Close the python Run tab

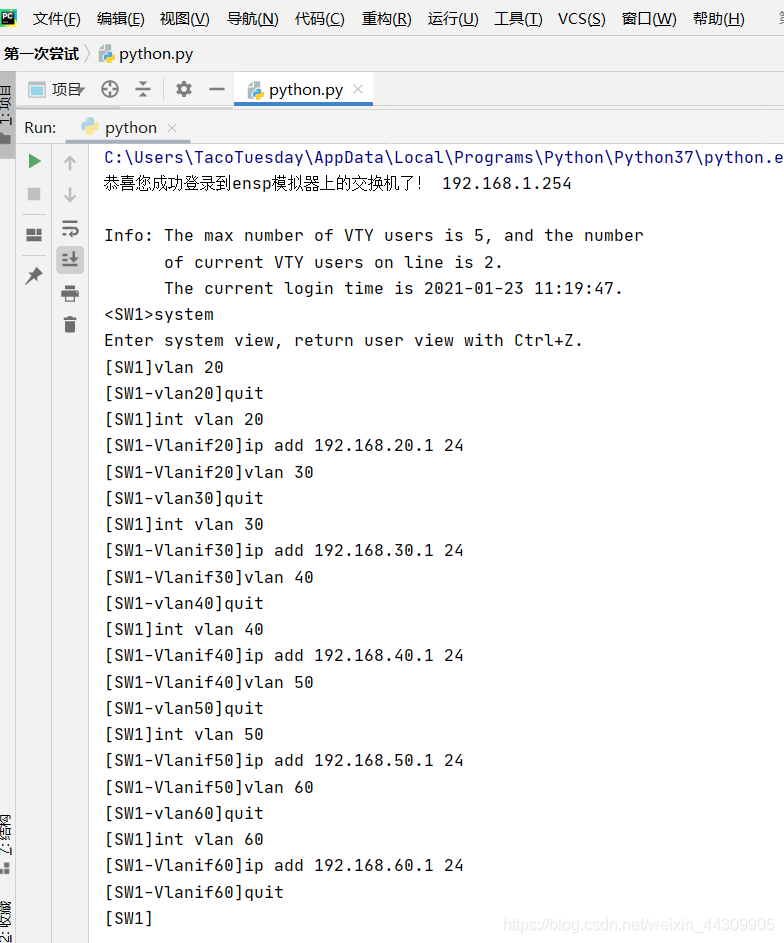[172, 127]
